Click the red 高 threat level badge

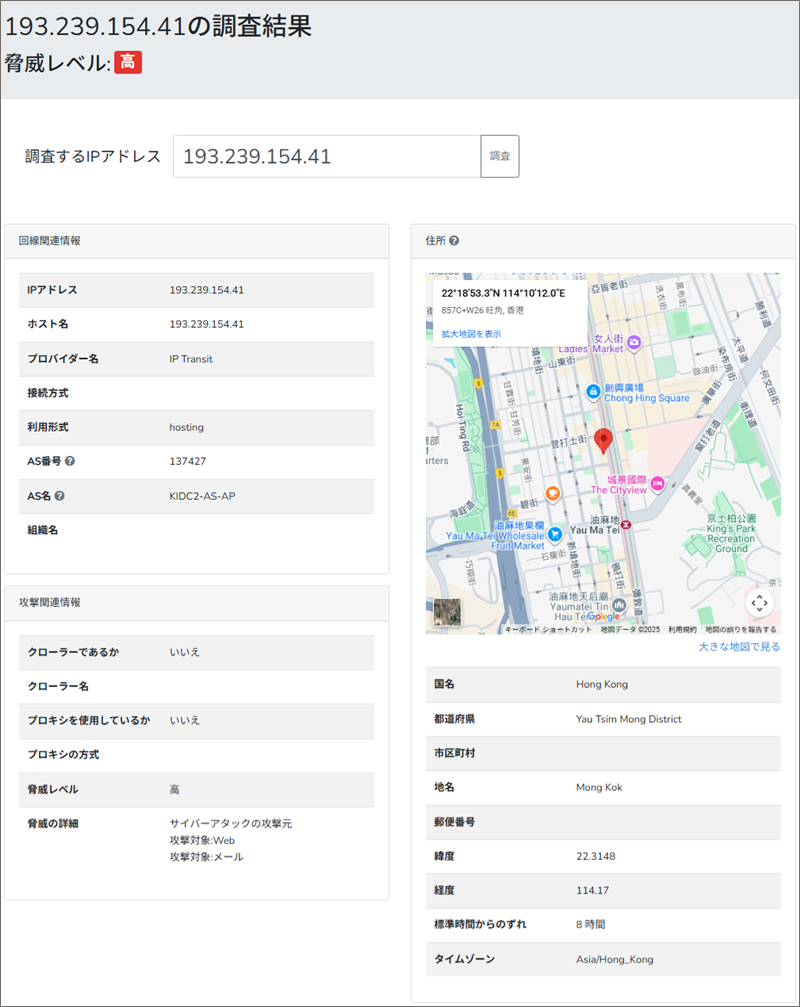128,62
